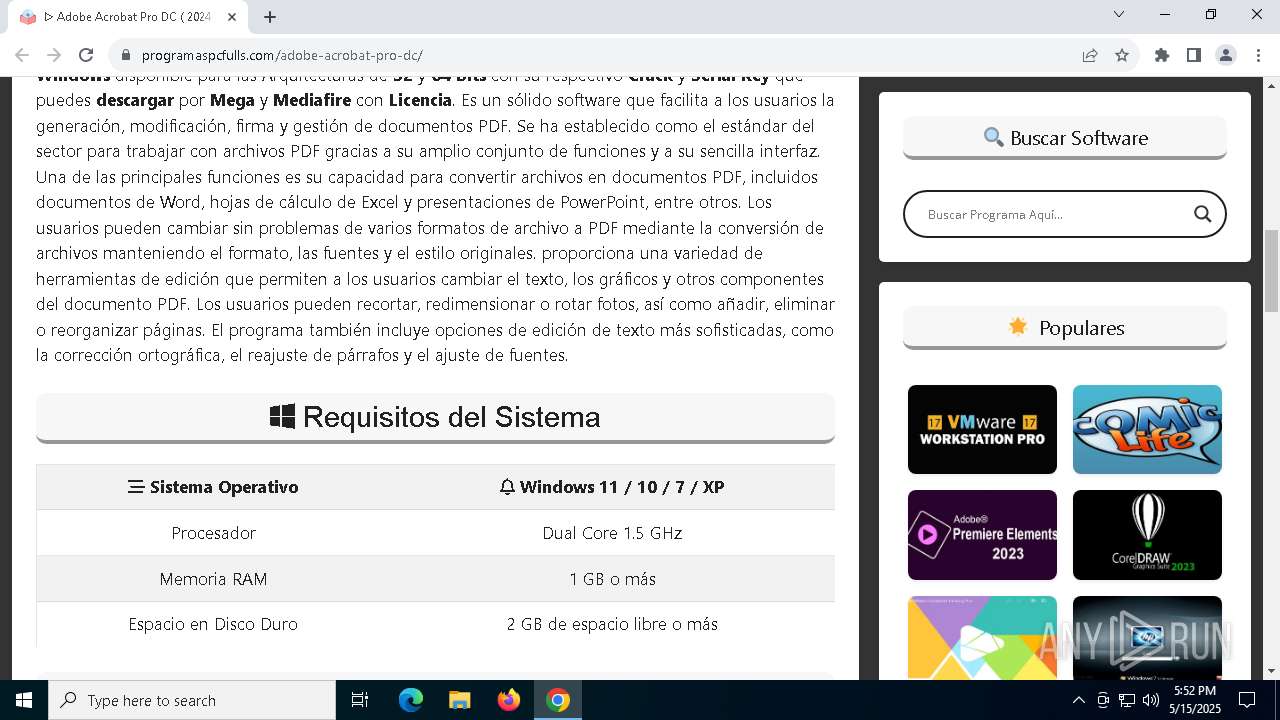Click the Requisitos del Sistema heading
This screenshot has width=1280, height=720.
click(435, 417)
